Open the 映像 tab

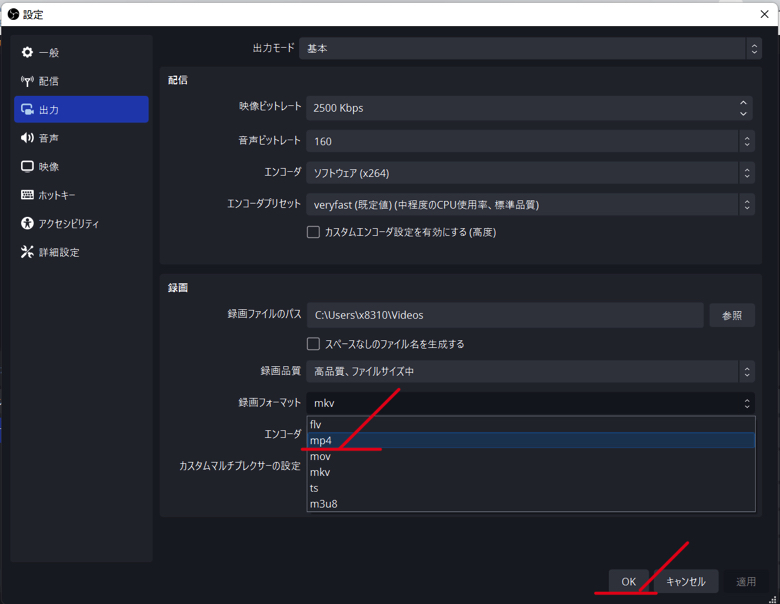coord(82,166)
